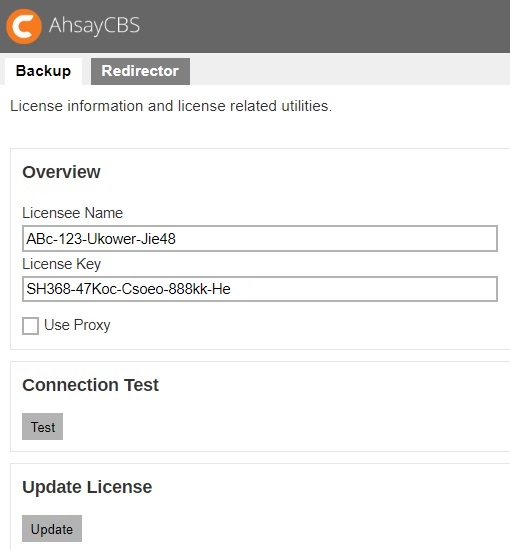Viewport: 510px width, 550px height.
Task: Click the Overview section heading
Action: (x=61, y=172)
